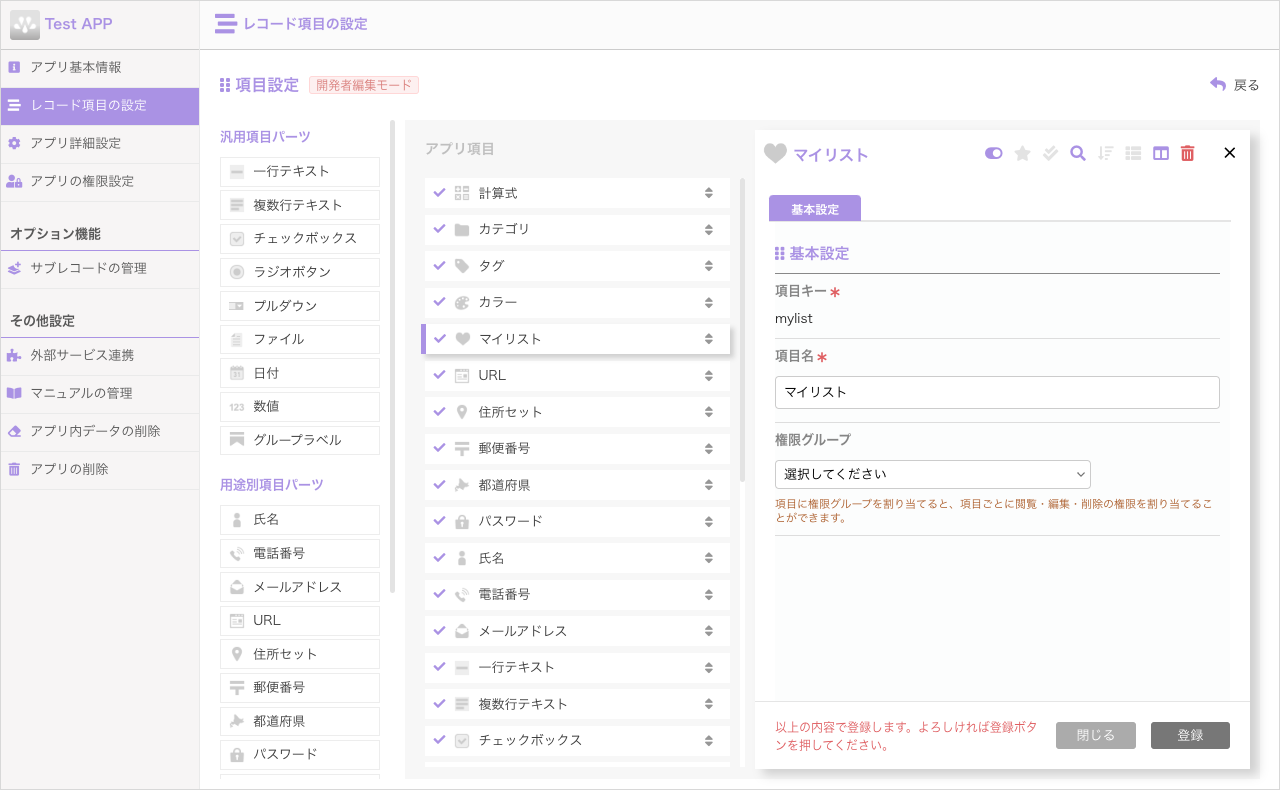Add 数値 part from generic parts
The height and width of the screenshot is (790, 1280).
300,406
